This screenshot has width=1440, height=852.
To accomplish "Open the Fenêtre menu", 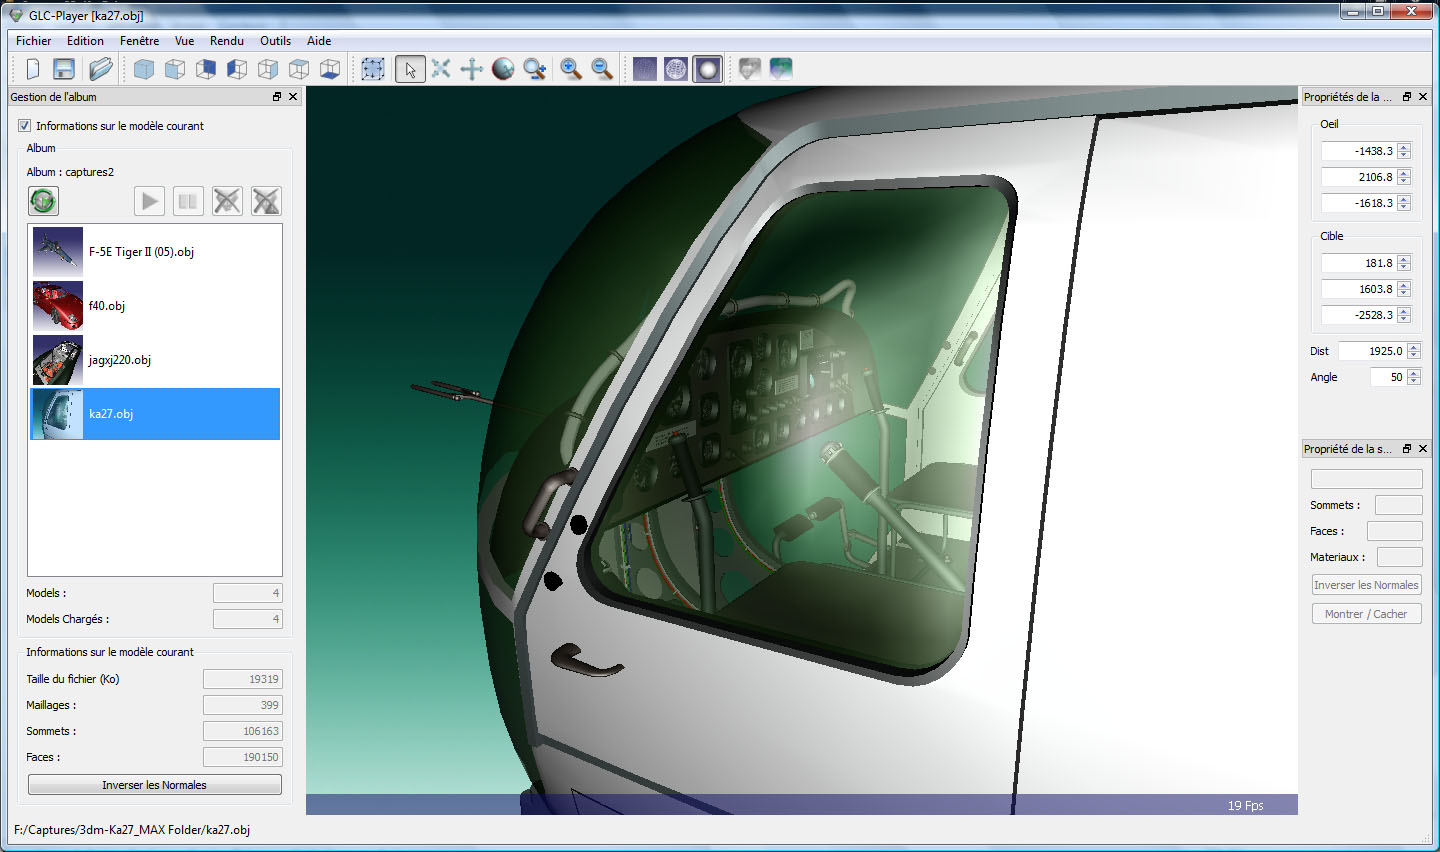I will tap(139, 41).
